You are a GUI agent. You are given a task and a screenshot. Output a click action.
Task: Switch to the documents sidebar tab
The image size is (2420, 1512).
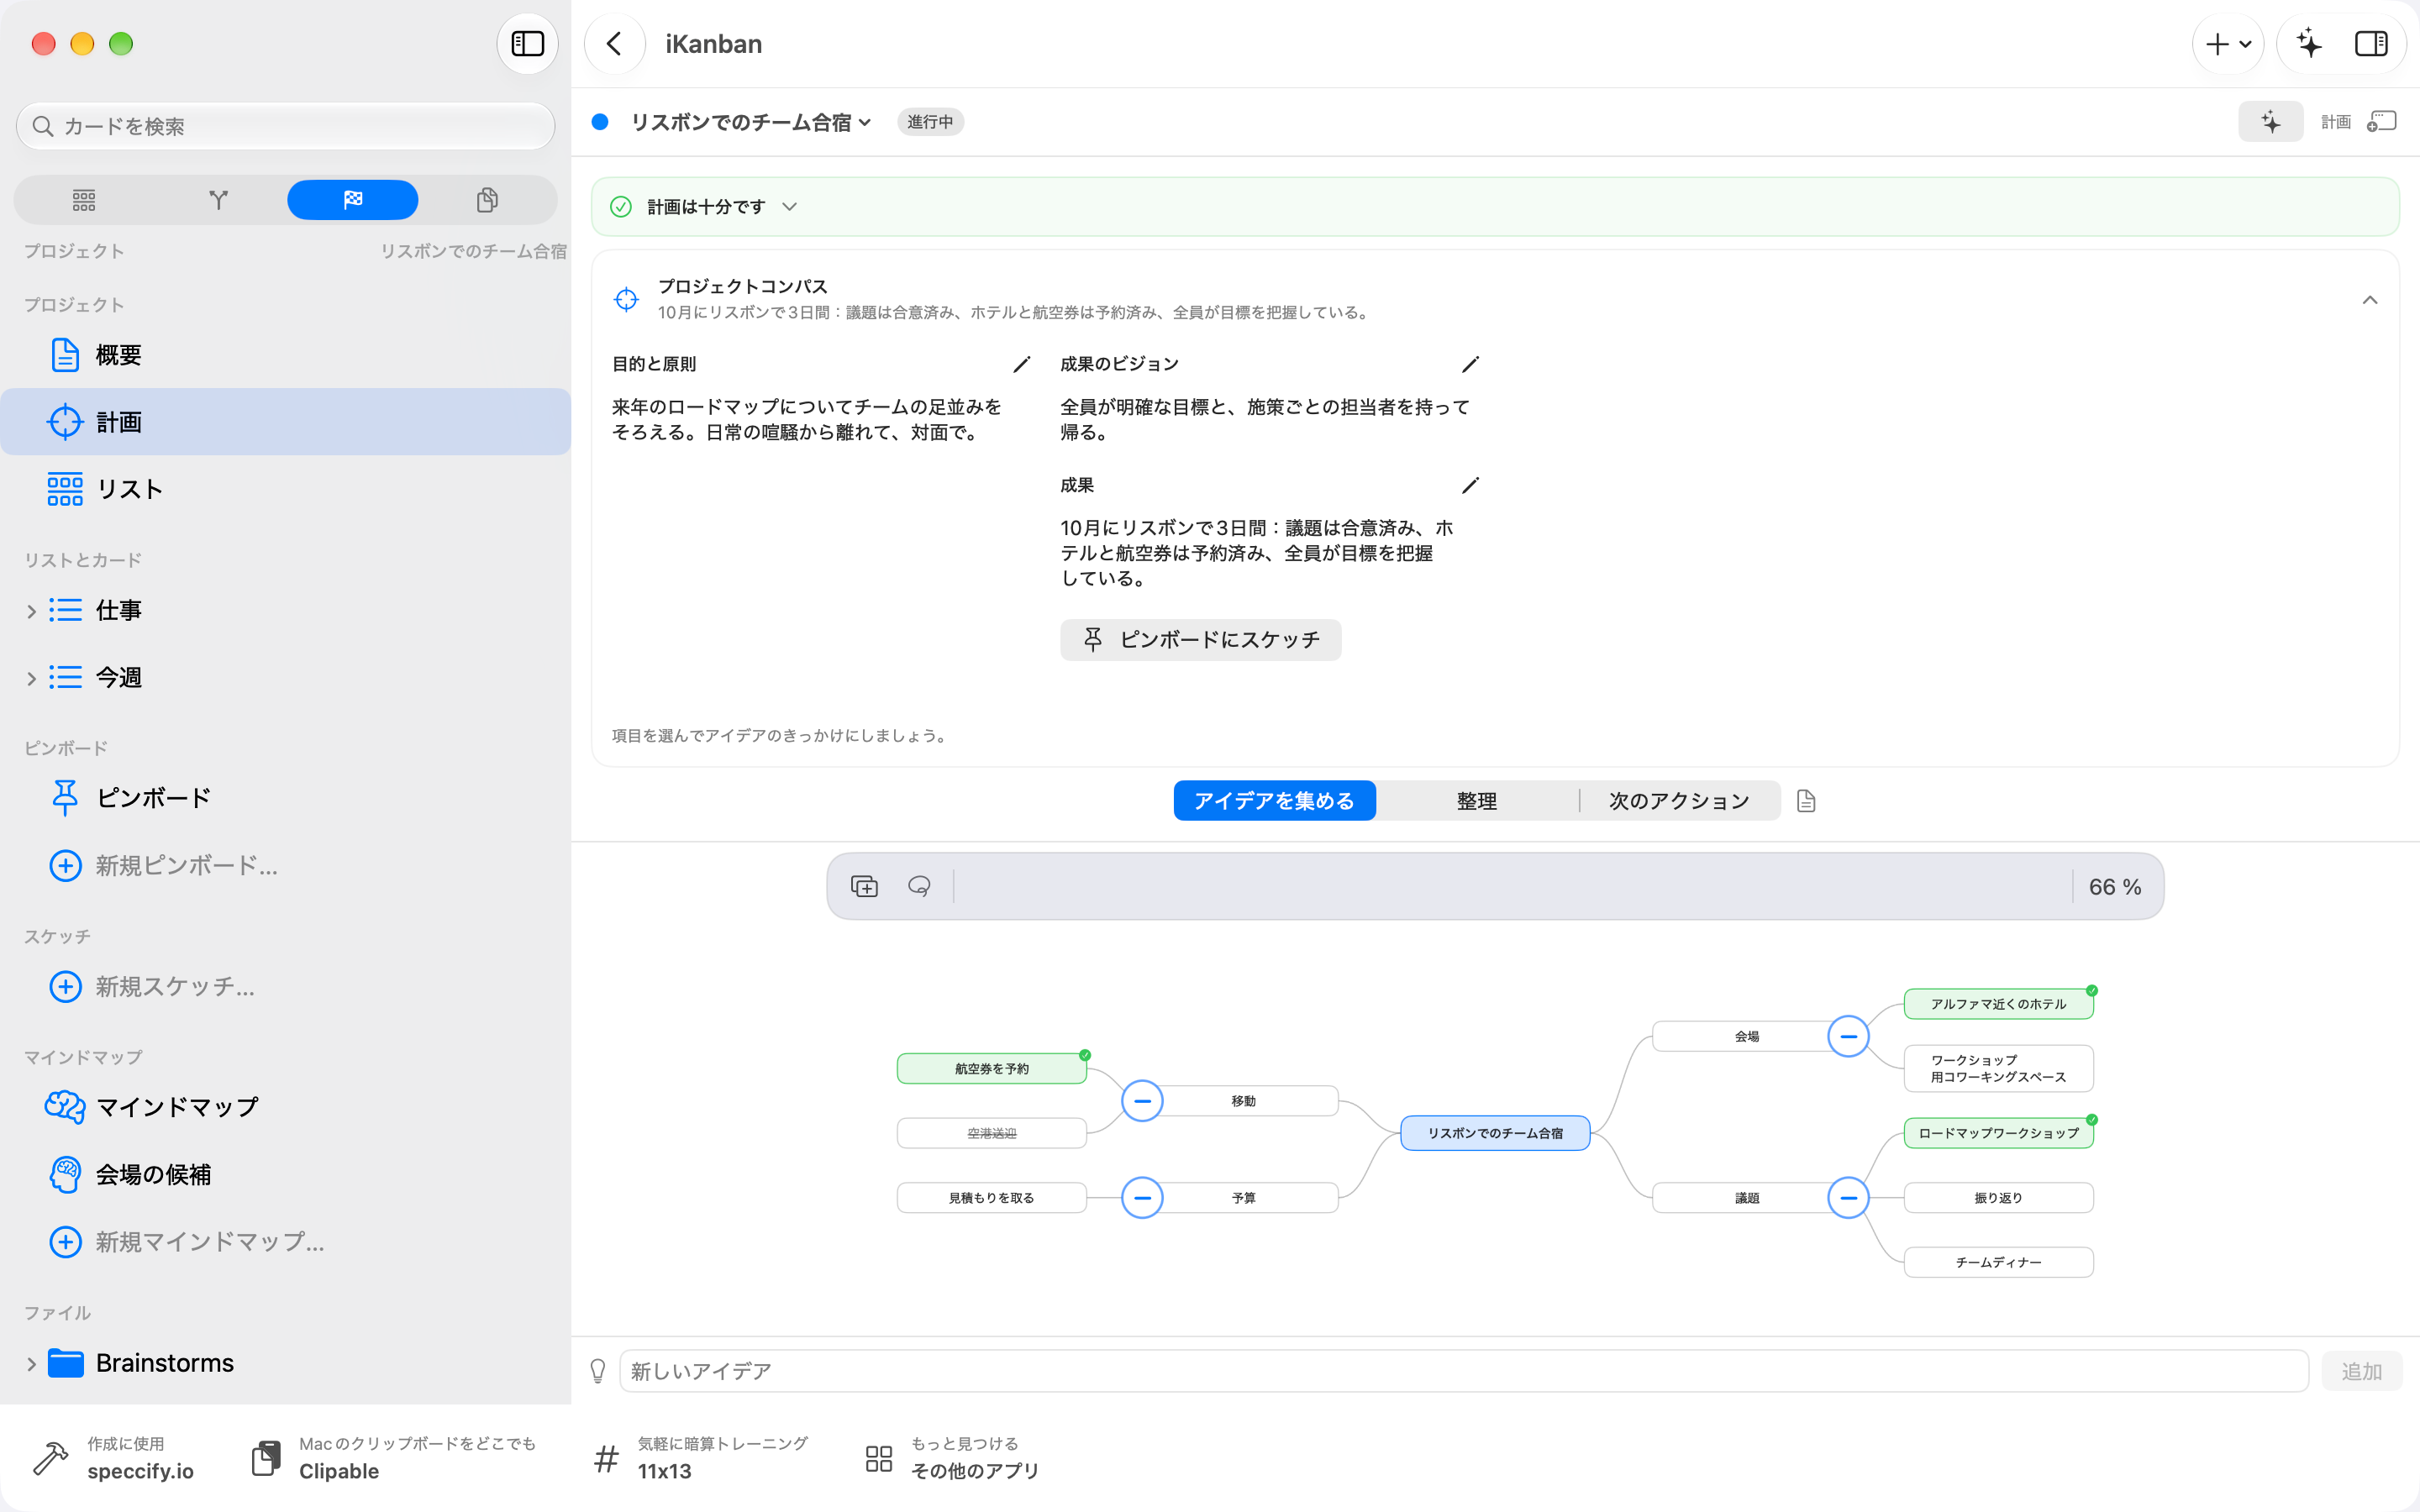pos(487,200)
